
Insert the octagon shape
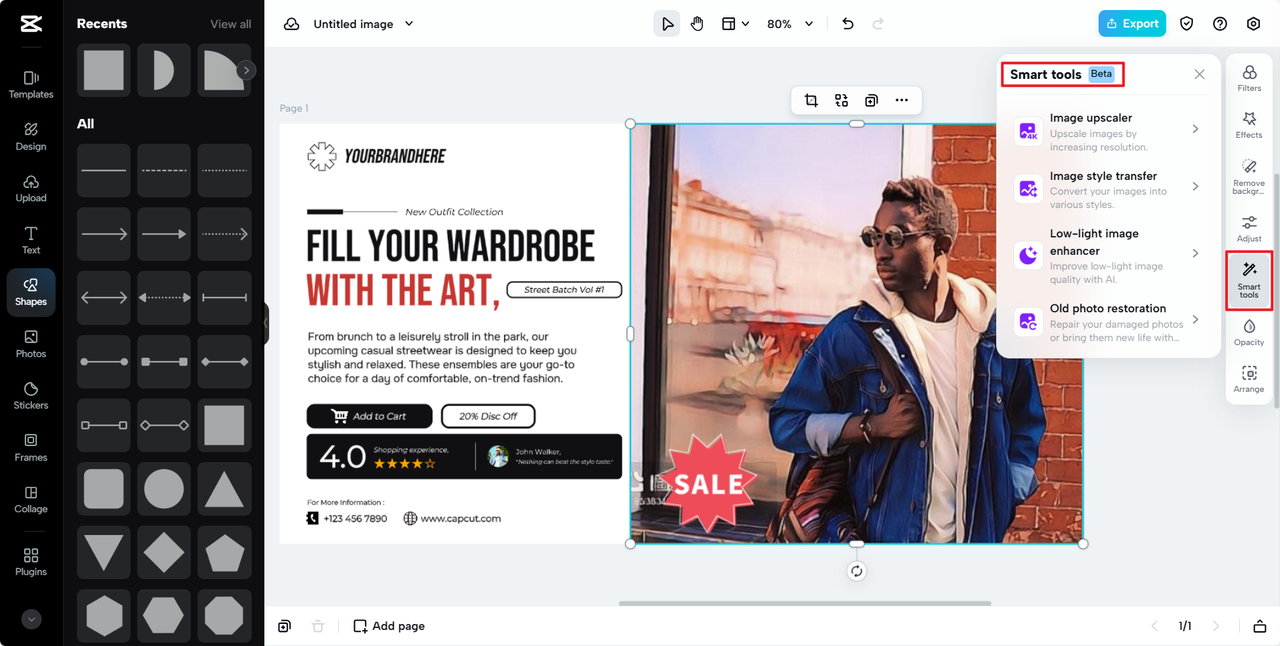(224, 616)
